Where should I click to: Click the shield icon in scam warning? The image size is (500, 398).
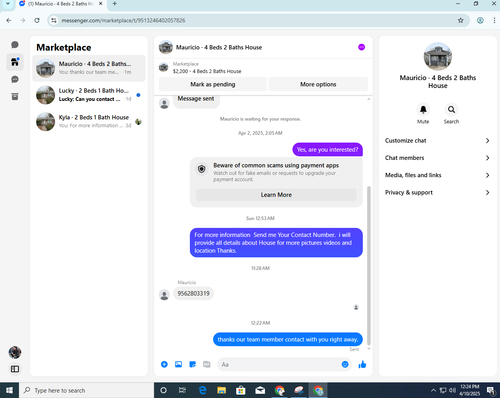coord(202,169)
